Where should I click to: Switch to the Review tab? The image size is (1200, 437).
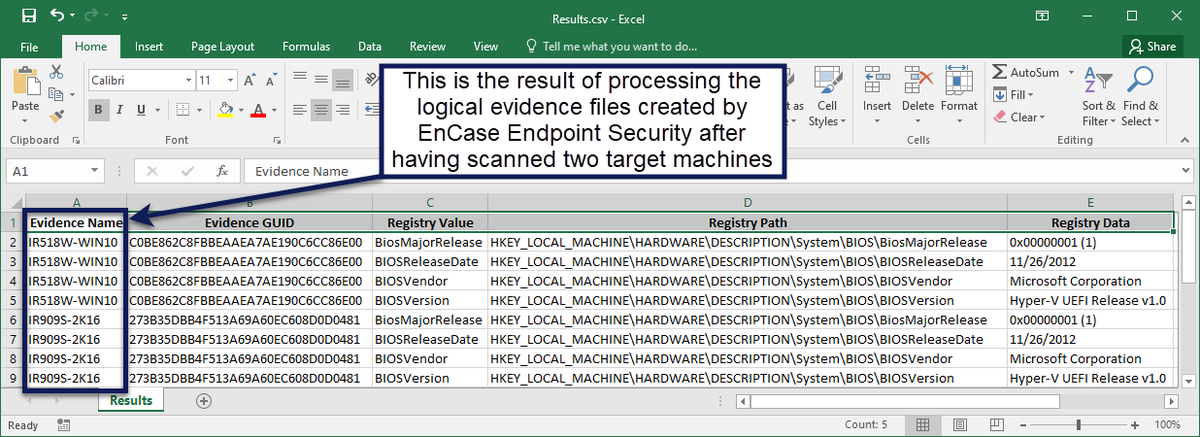(x=427, y=46)
